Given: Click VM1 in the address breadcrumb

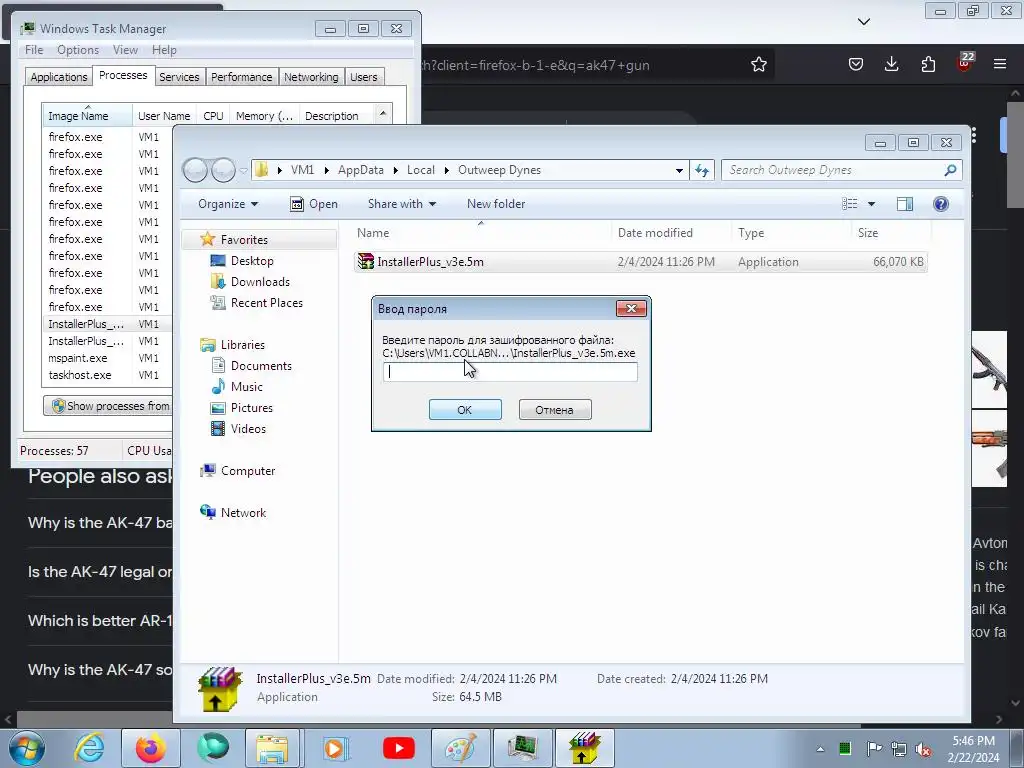Looking at the screenshot, I should click(x=302, y=170).
